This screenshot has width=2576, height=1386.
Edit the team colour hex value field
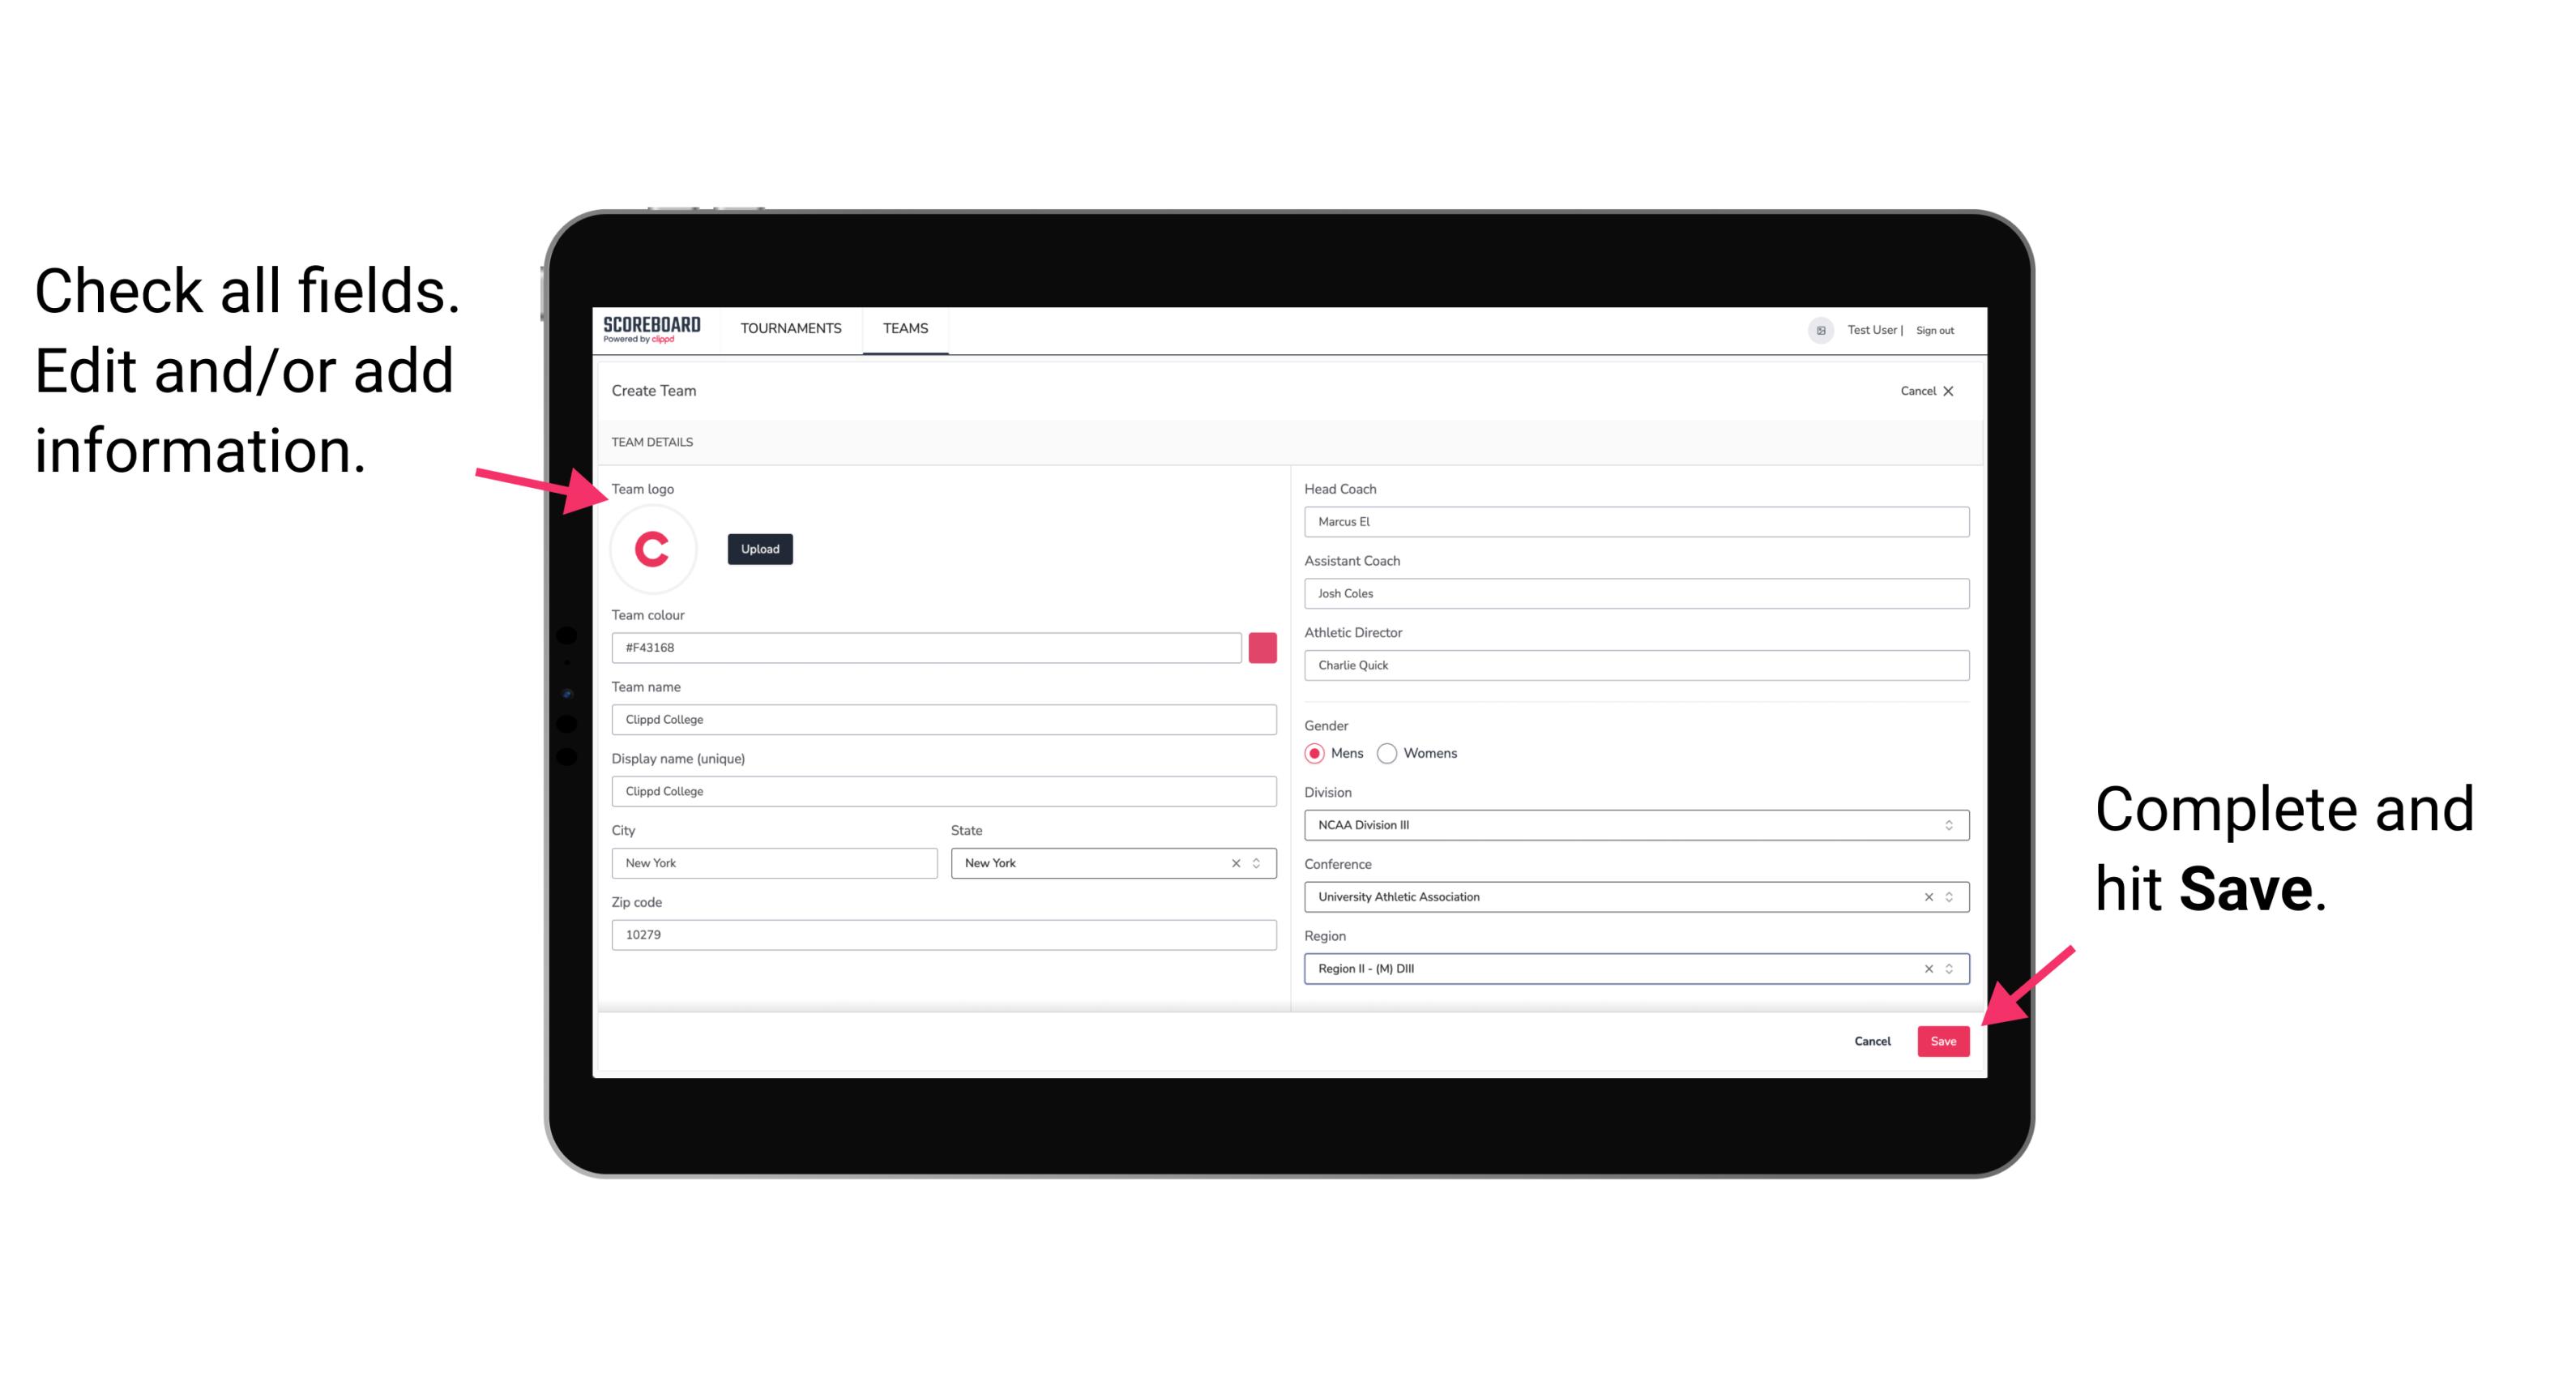(928, 647)
